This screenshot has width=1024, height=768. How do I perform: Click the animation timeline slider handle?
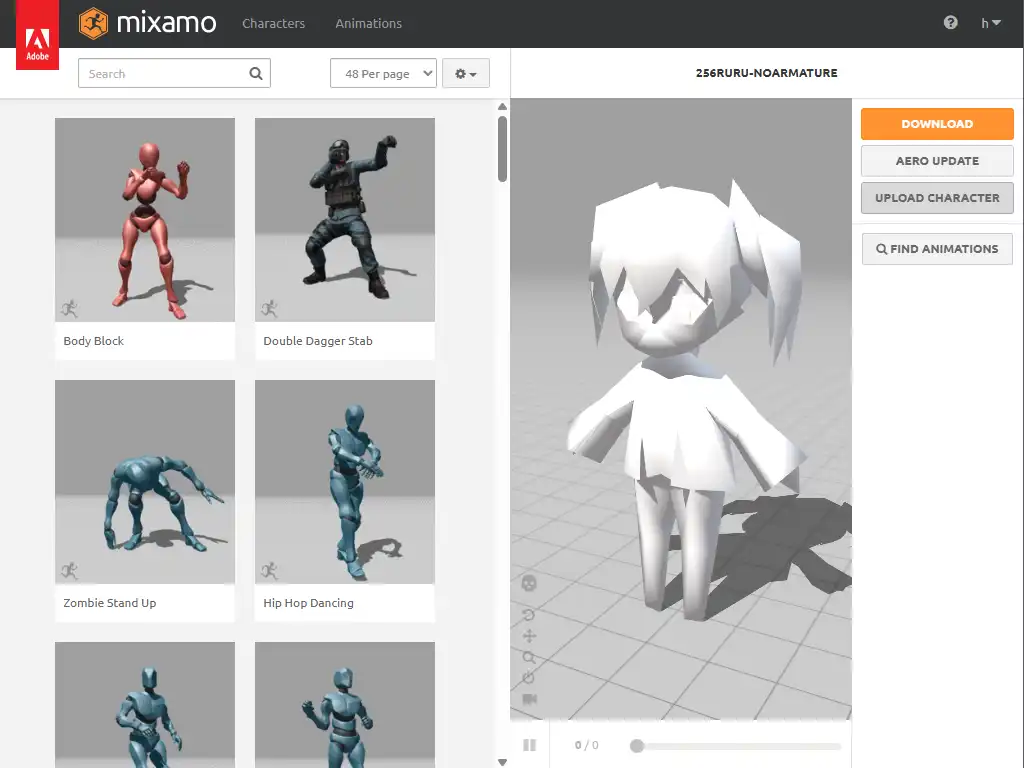click(636, 745)
